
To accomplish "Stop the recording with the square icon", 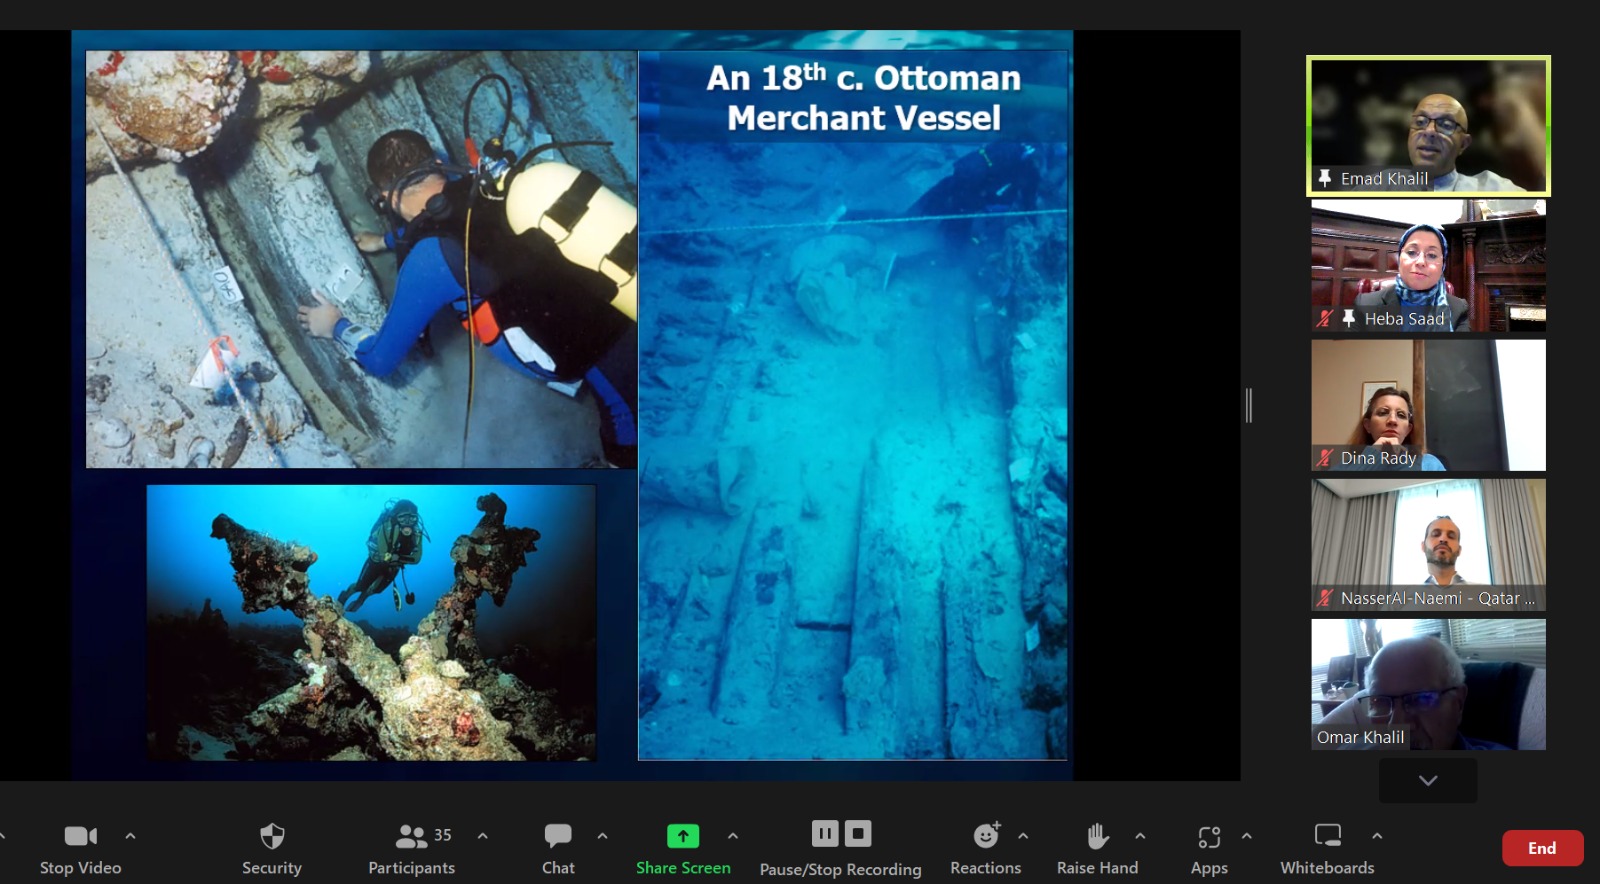I will (x=858, y=833).
